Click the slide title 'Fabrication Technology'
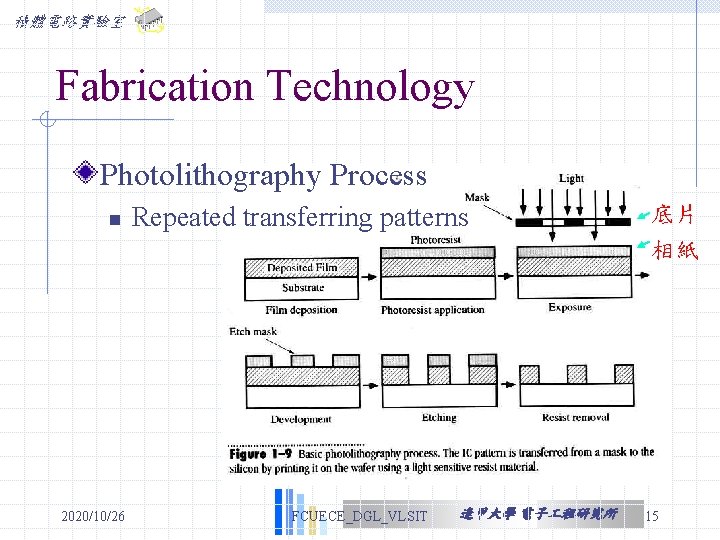 coord(264,87)
